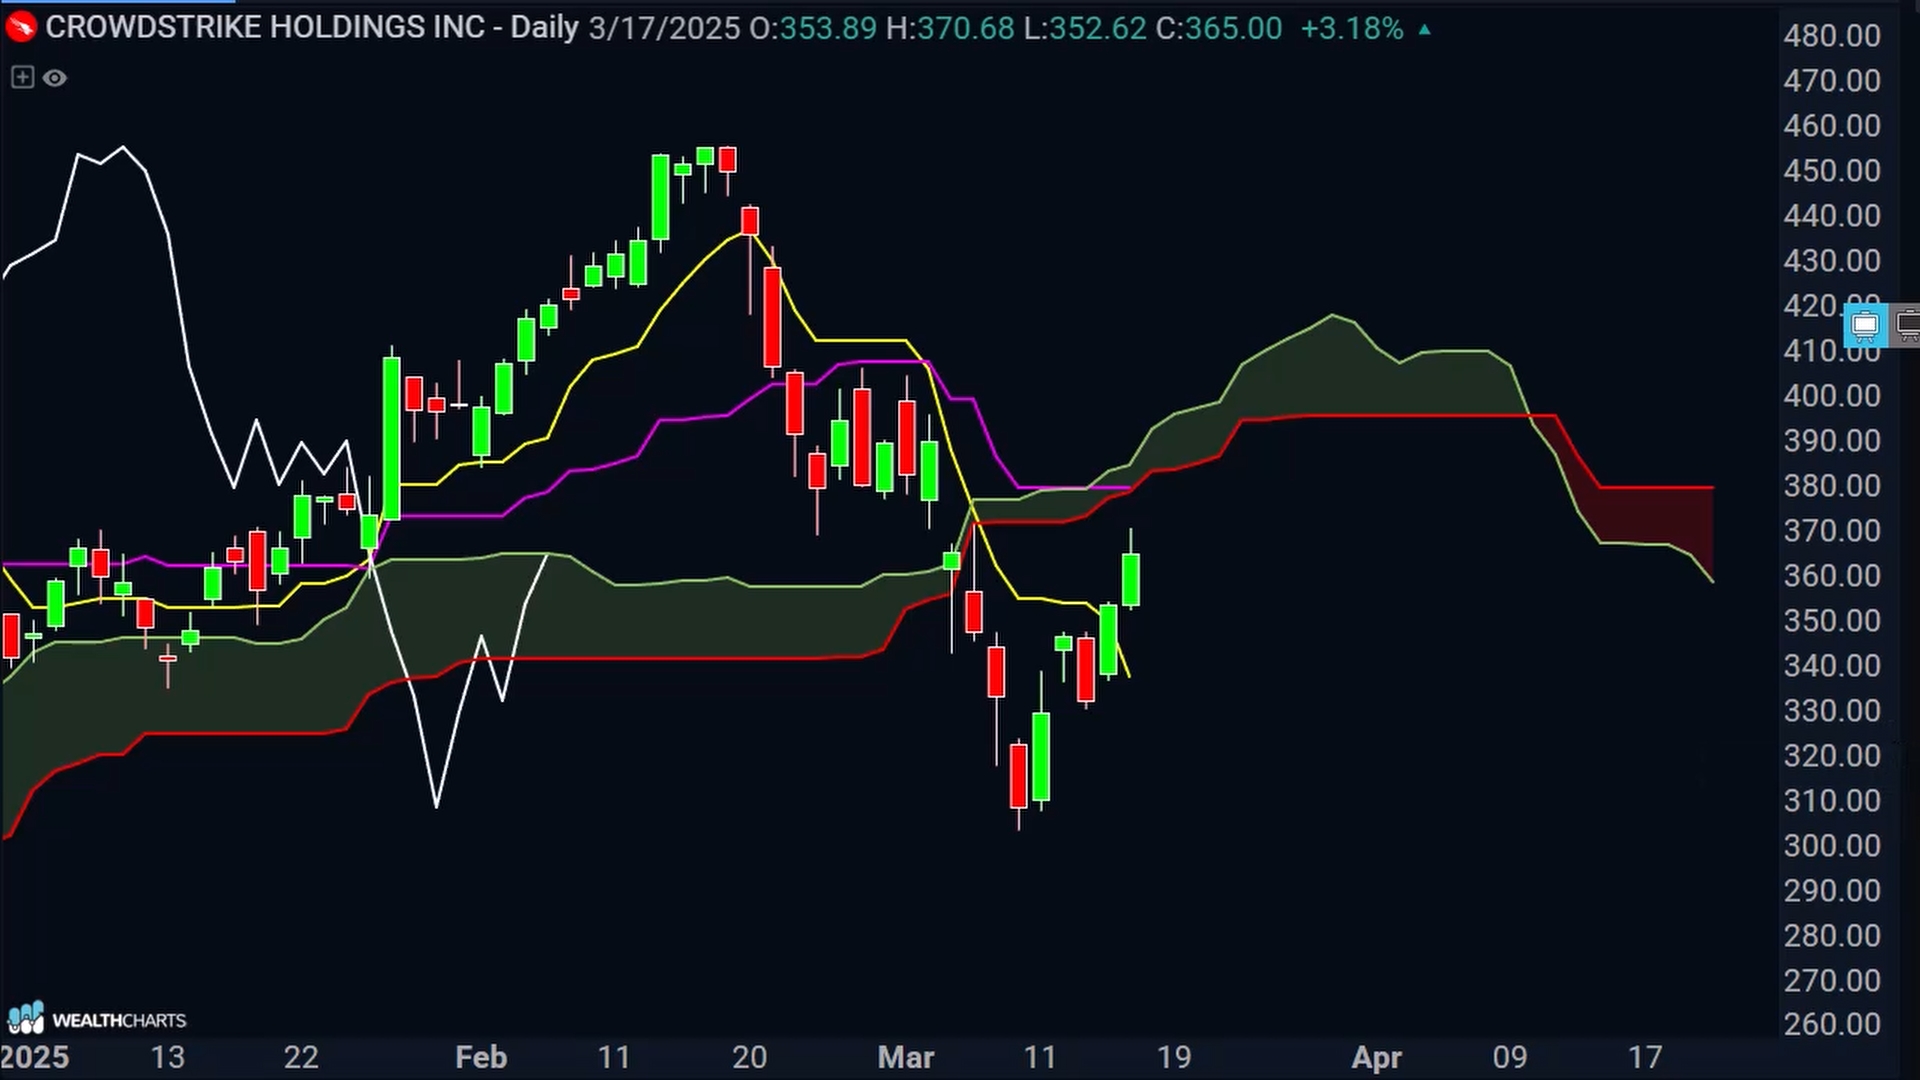Click the 400.00 price axis label
Screen dimensions: 1920x1080
pos(1832,396)
